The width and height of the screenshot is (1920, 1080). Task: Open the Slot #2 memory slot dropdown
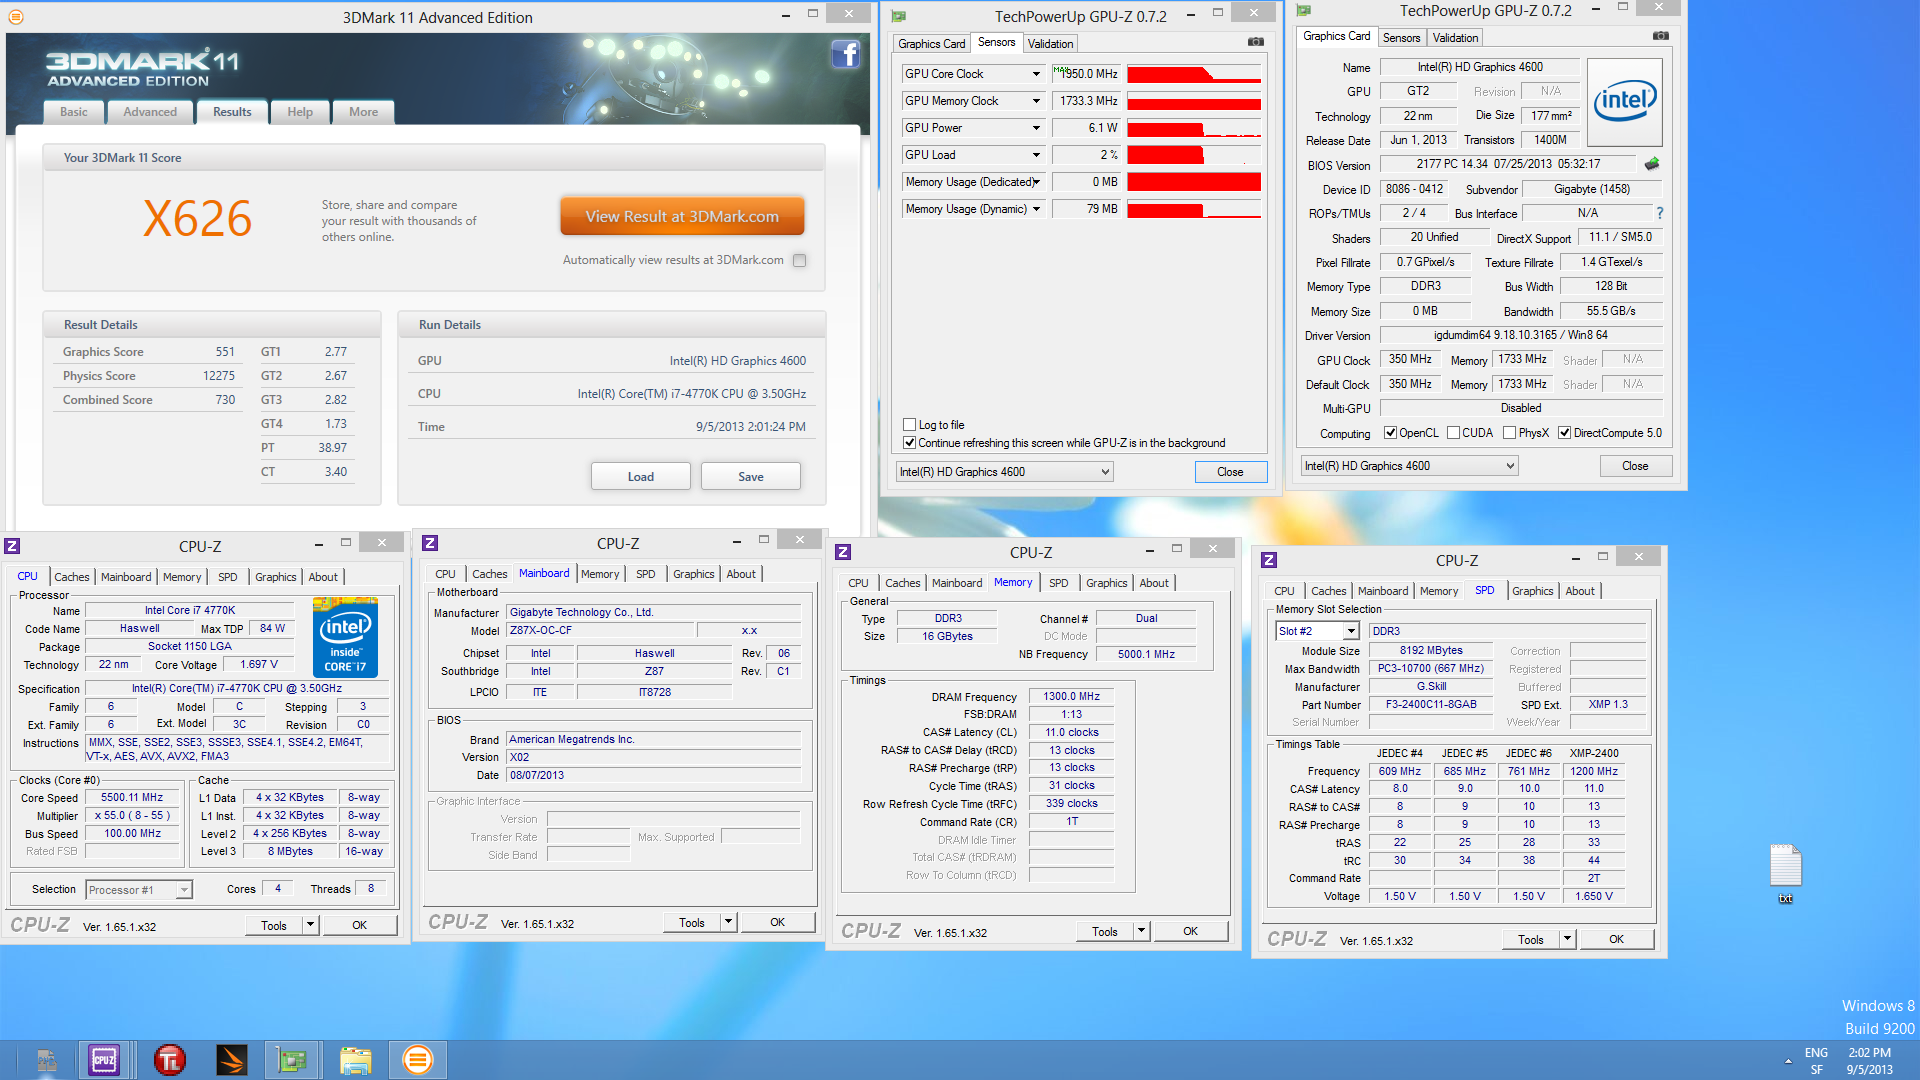(1351, 631)
